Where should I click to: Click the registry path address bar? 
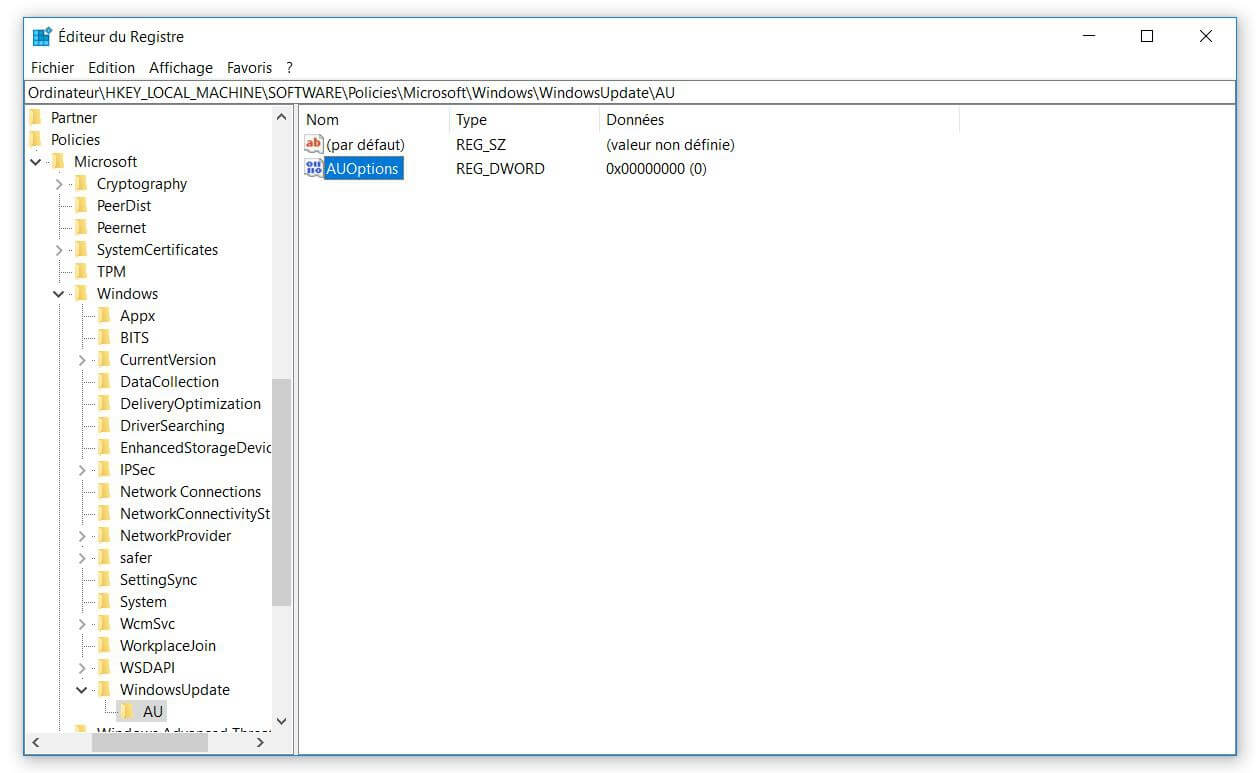630,93
